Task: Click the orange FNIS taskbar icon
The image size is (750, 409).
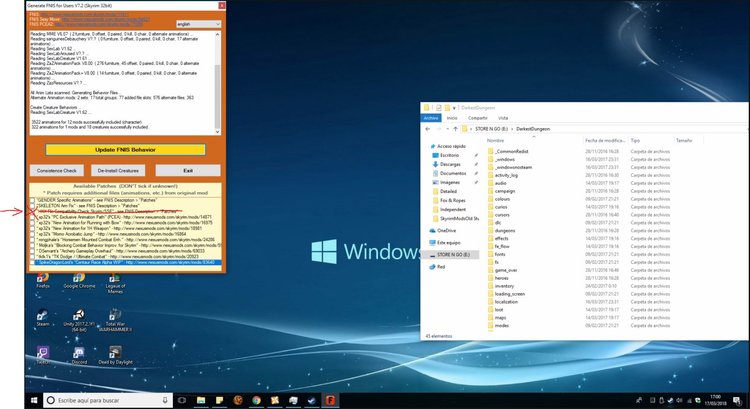Action: (330, 400)
